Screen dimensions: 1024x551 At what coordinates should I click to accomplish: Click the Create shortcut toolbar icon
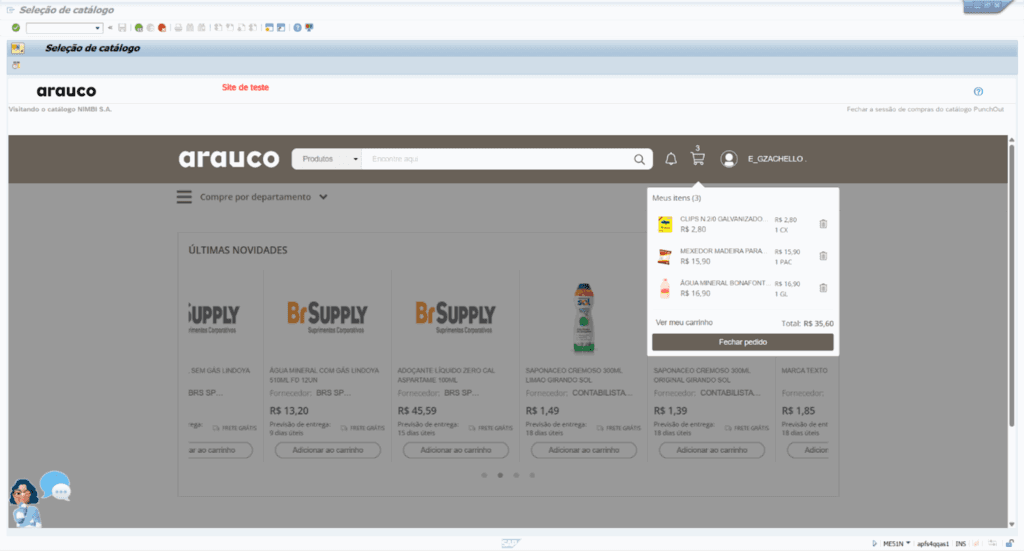pos(281,27)
